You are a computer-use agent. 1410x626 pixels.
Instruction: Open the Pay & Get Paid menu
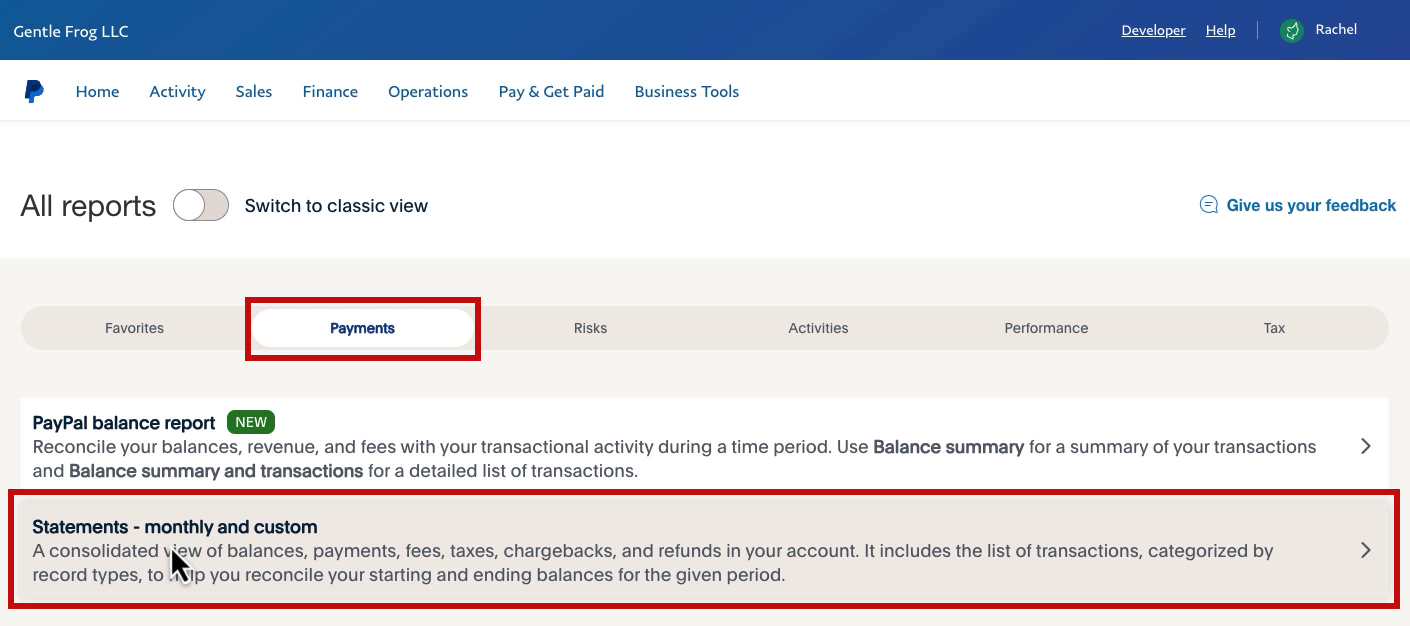tap(551, 92)
